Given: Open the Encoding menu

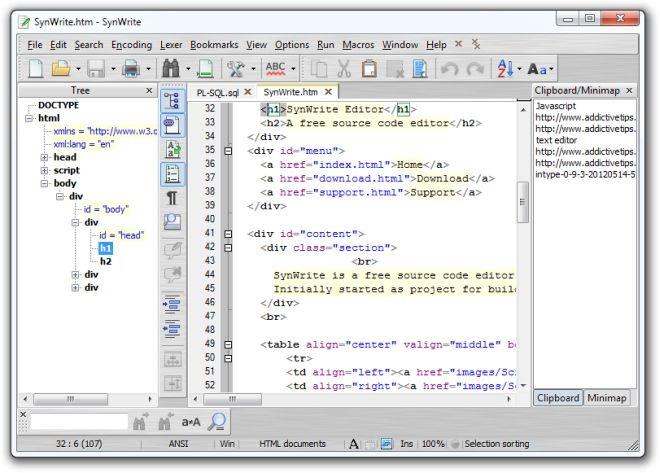Looking at the screenshot, I should point(131,45).
